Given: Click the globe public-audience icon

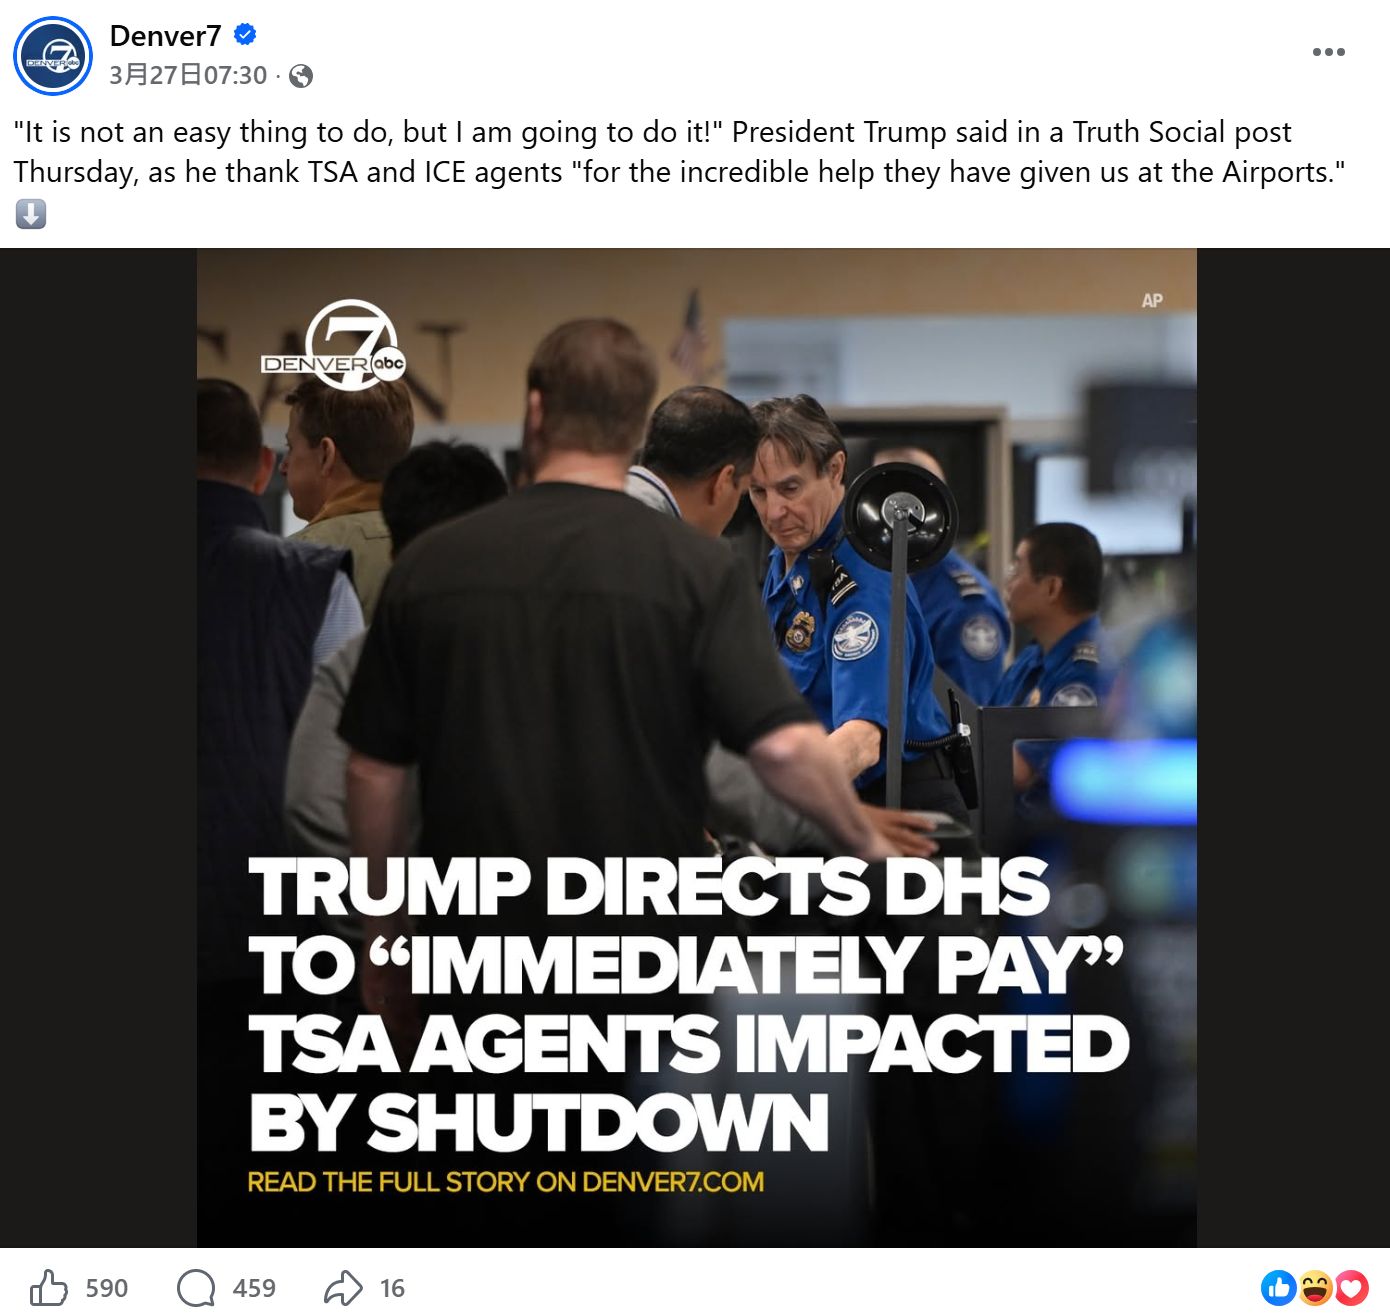Looking at the screenshot, I should tap(300, 76).
